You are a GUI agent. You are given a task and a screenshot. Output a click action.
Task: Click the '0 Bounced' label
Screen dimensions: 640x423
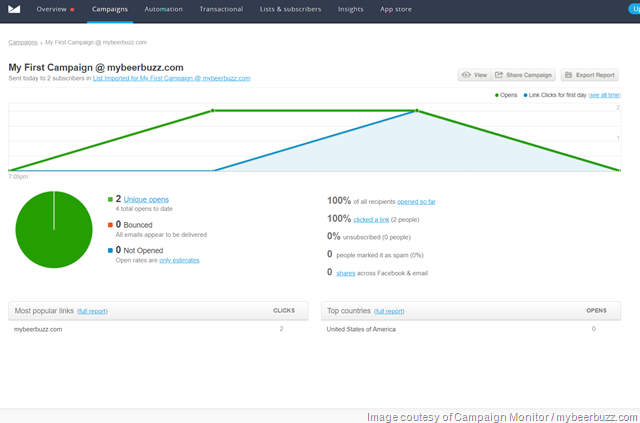pyautogui.click(x=134, y=225)
